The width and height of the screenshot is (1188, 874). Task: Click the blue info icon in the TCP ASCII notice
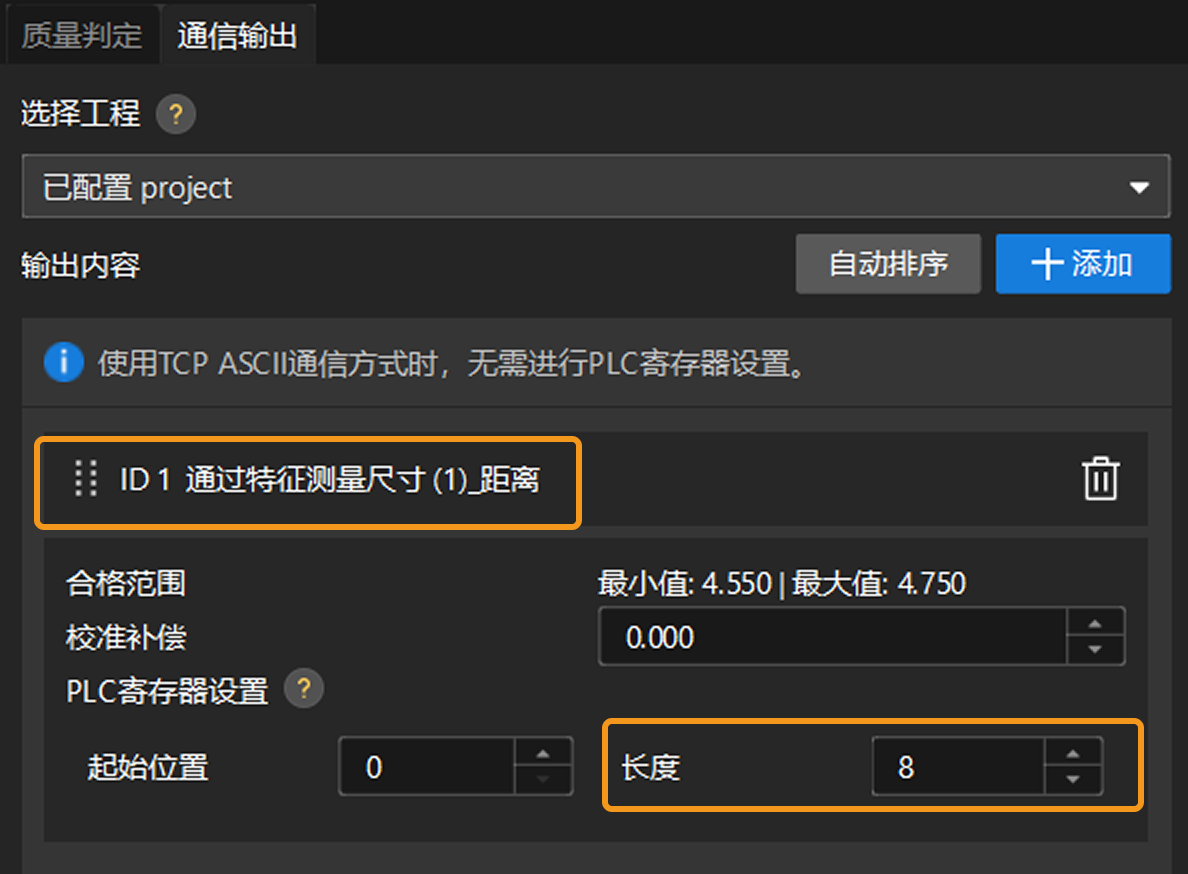pos(63,363)
